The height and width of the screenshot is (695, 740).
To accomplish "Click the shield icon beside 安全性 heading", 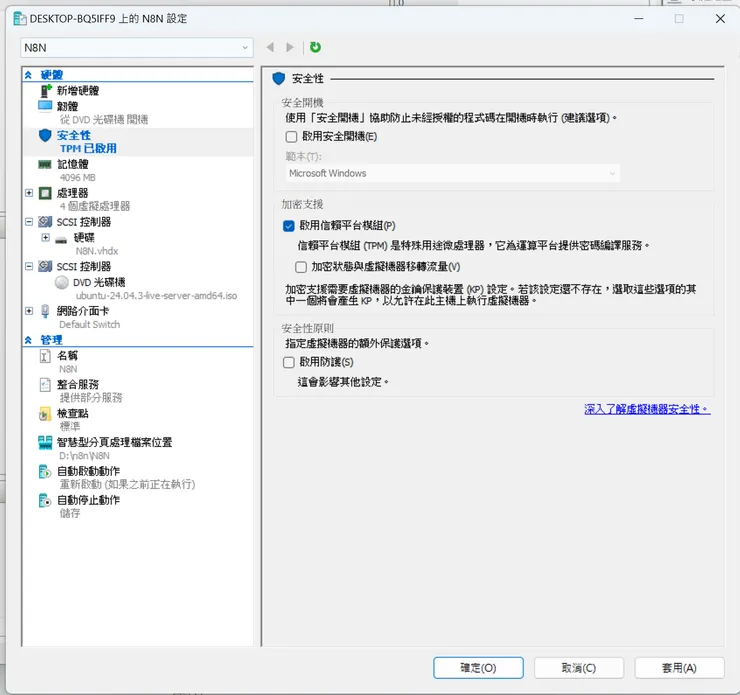I will [x=279, y=78].
